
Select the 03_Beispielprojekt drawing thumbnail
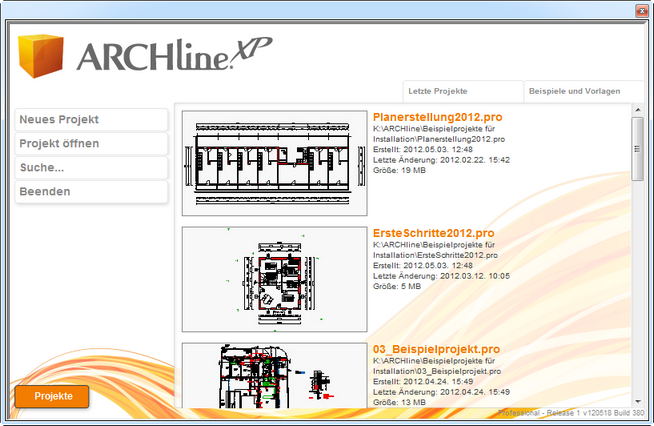tap(274, 376)
